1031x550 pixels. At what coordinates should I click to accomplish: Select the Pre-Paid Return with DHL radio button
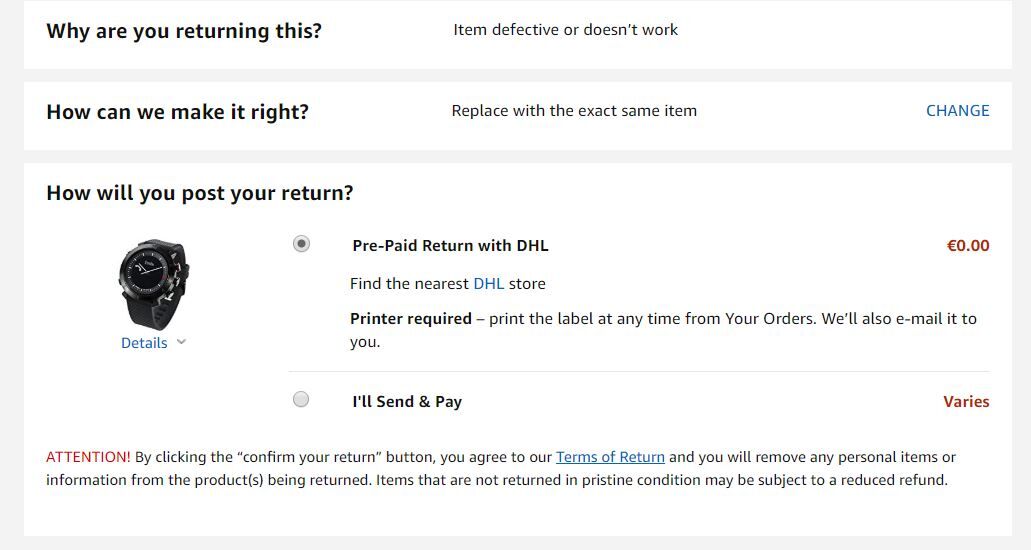(301, 244)
